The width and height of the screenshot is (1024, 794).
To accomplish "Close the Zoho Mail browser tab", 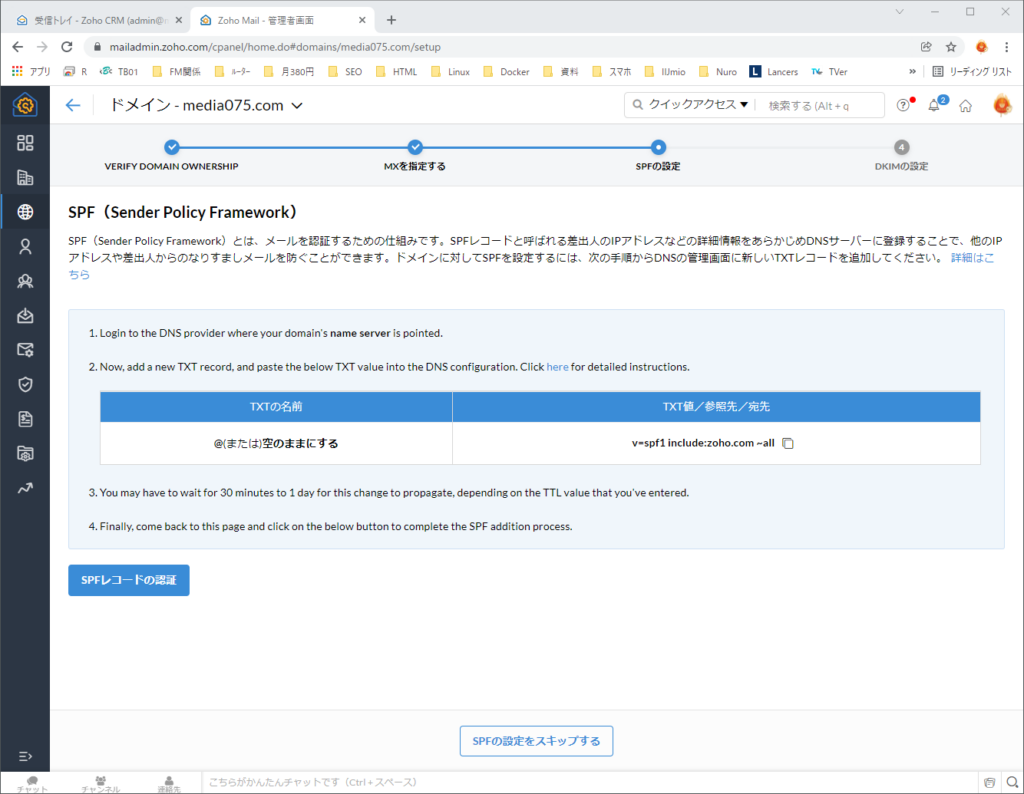I will (362, 20).
